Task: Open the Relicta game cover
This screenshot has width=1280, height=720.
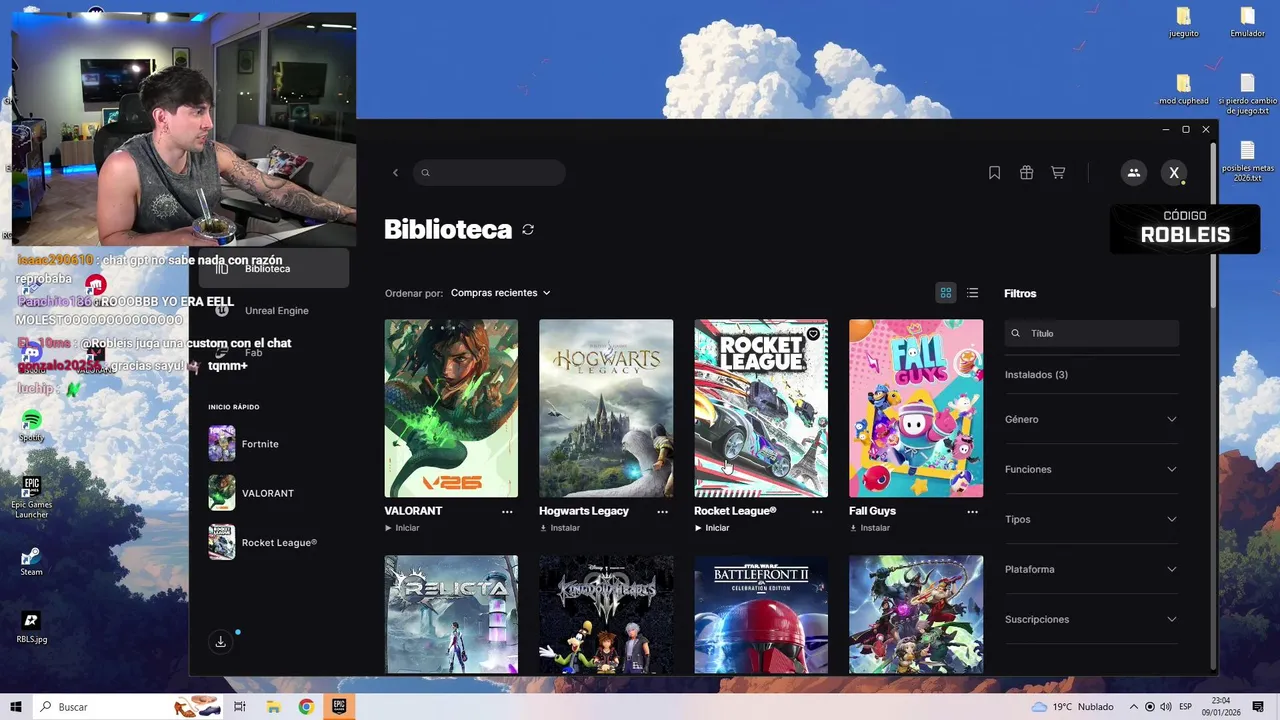Action: (x=451, y=615)
